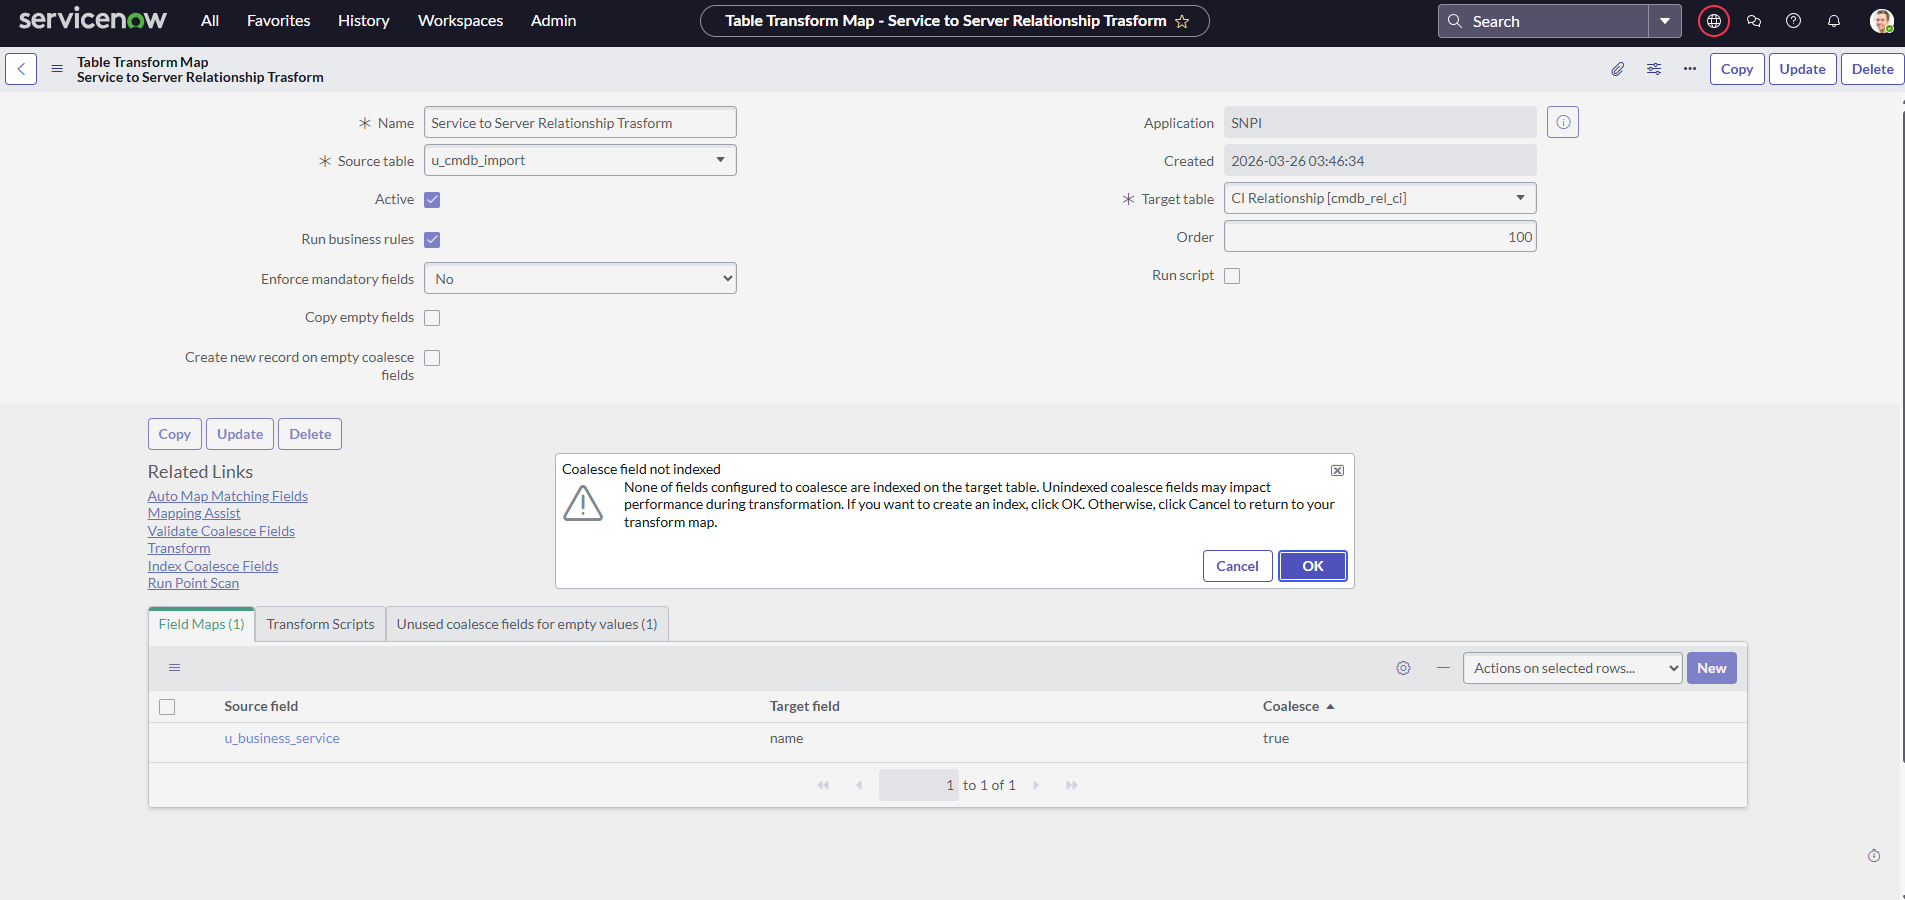This screenshot has width=1905, height=900.
Task: Open the Workspaces menu
Action: coord(460,21)
